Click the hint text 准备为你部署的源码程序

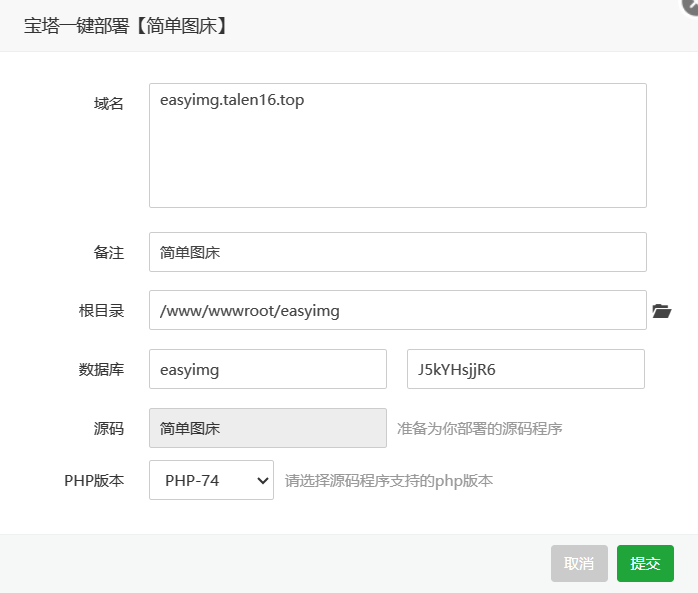(479, 428)
